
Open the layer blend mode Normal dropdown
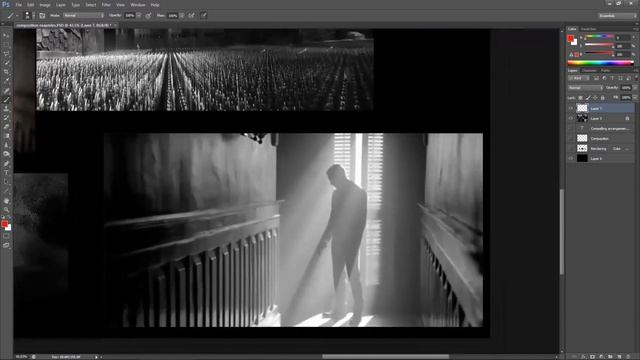[585, 88]
